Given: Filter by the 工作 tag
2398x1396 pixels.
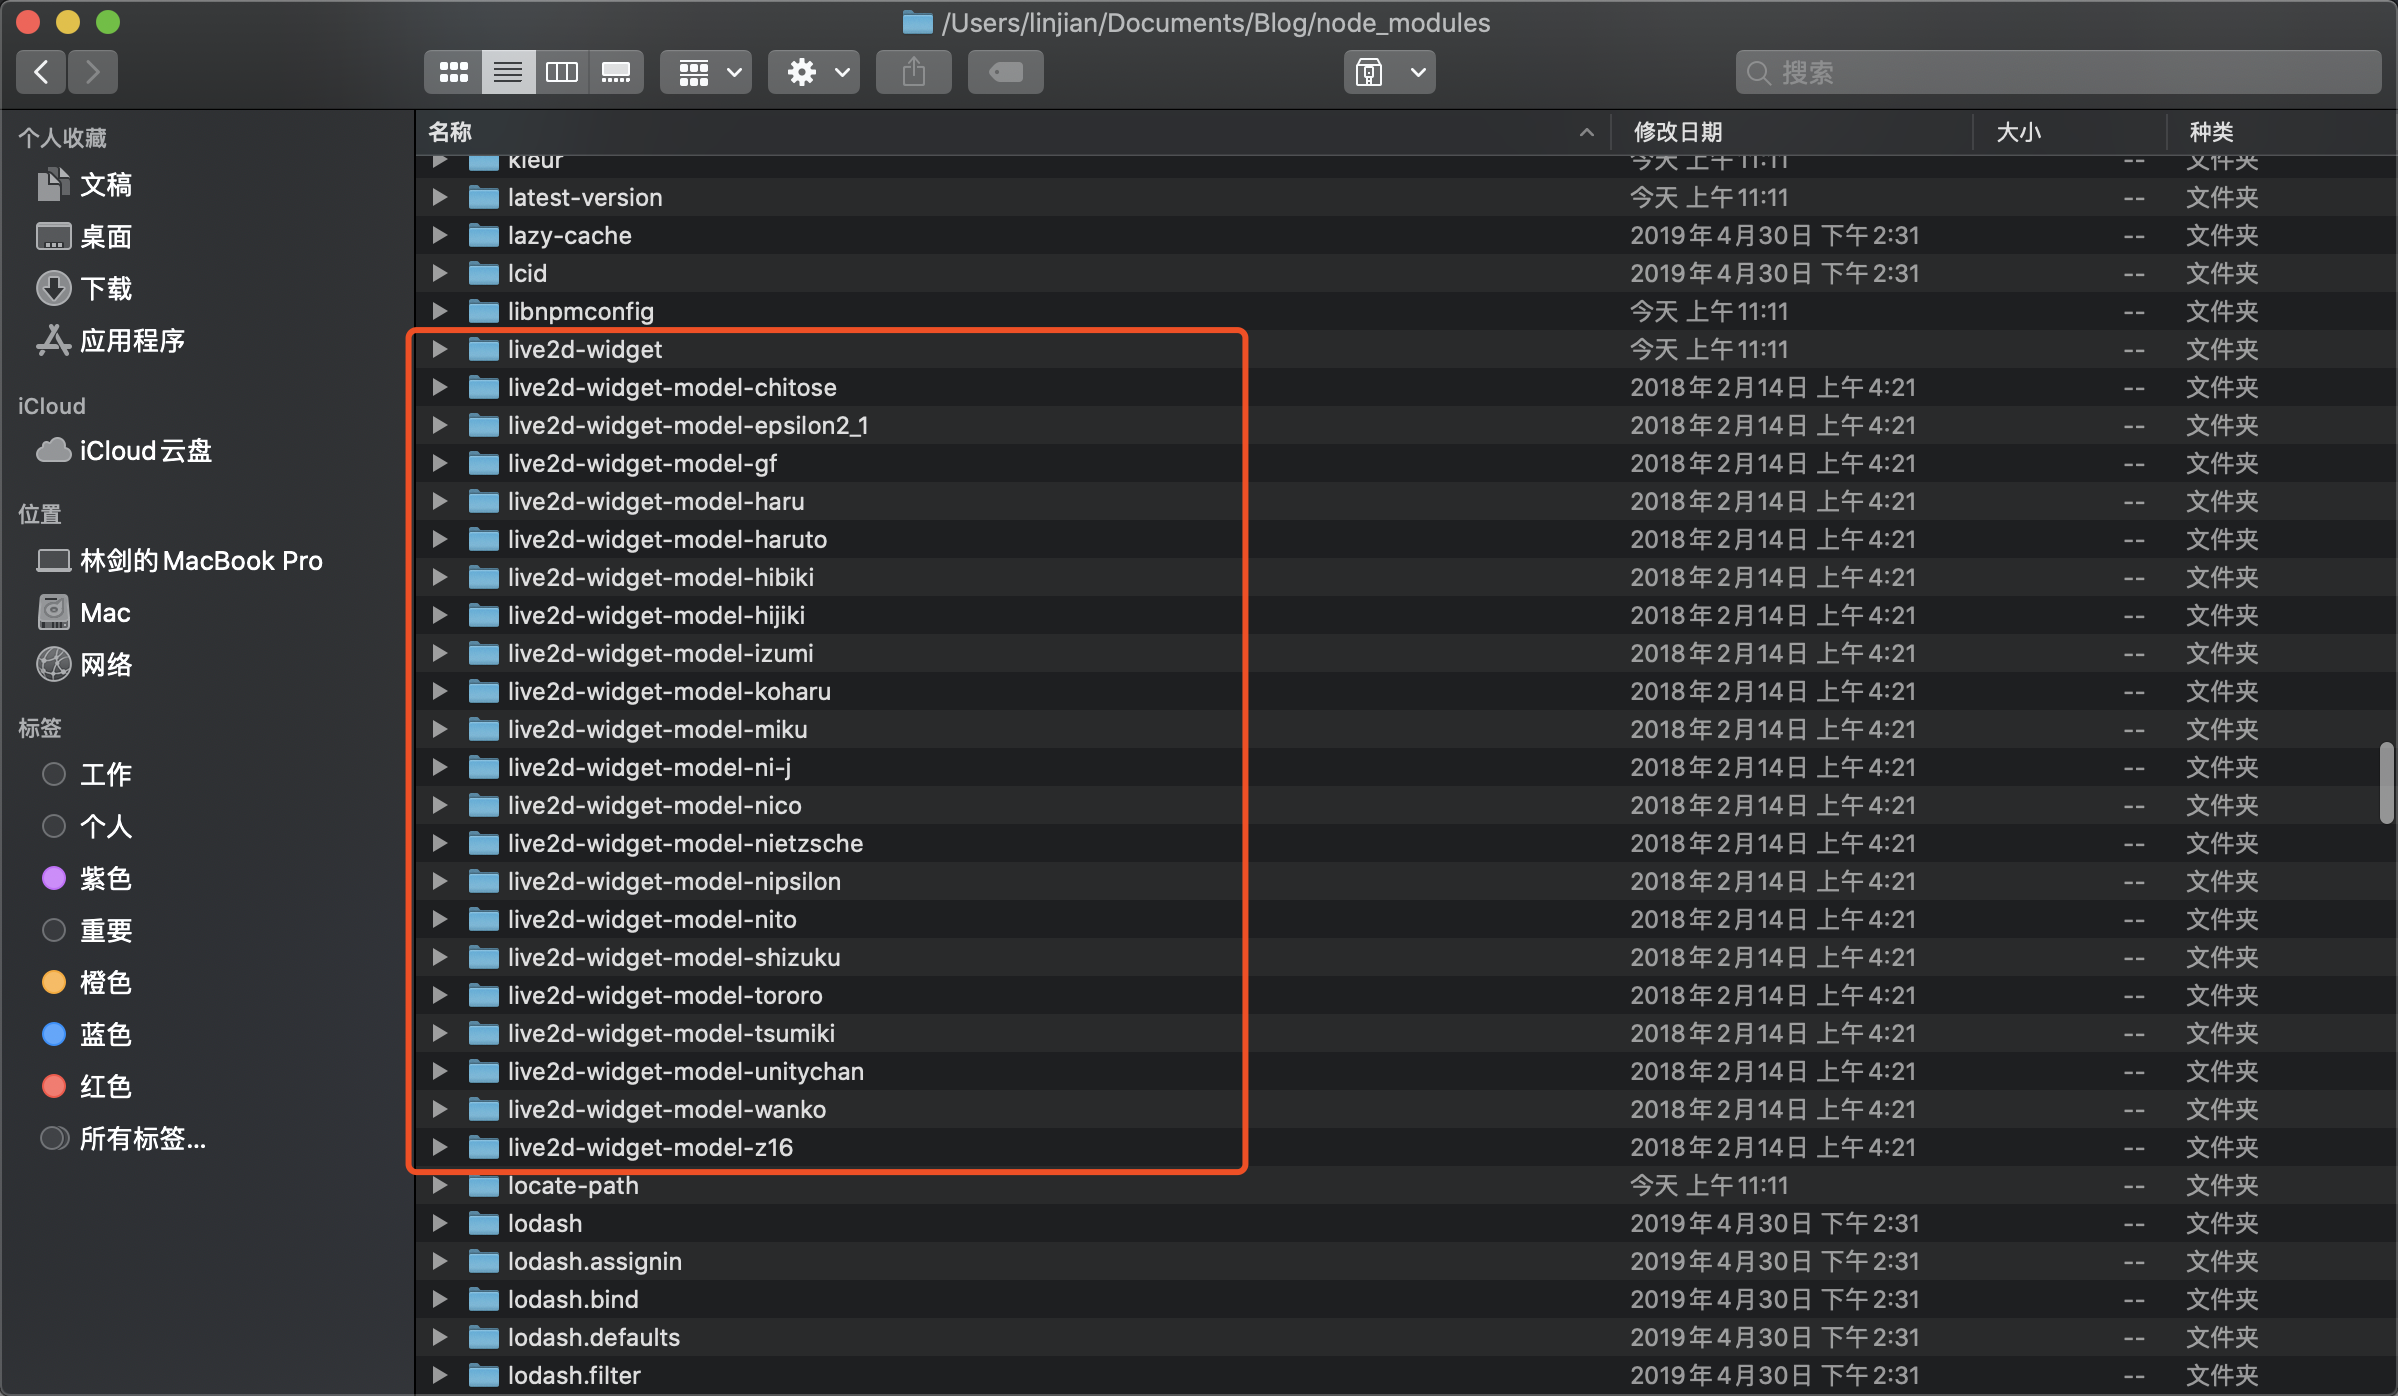Looking at the screenshot, I should click(x=87, y=775).
